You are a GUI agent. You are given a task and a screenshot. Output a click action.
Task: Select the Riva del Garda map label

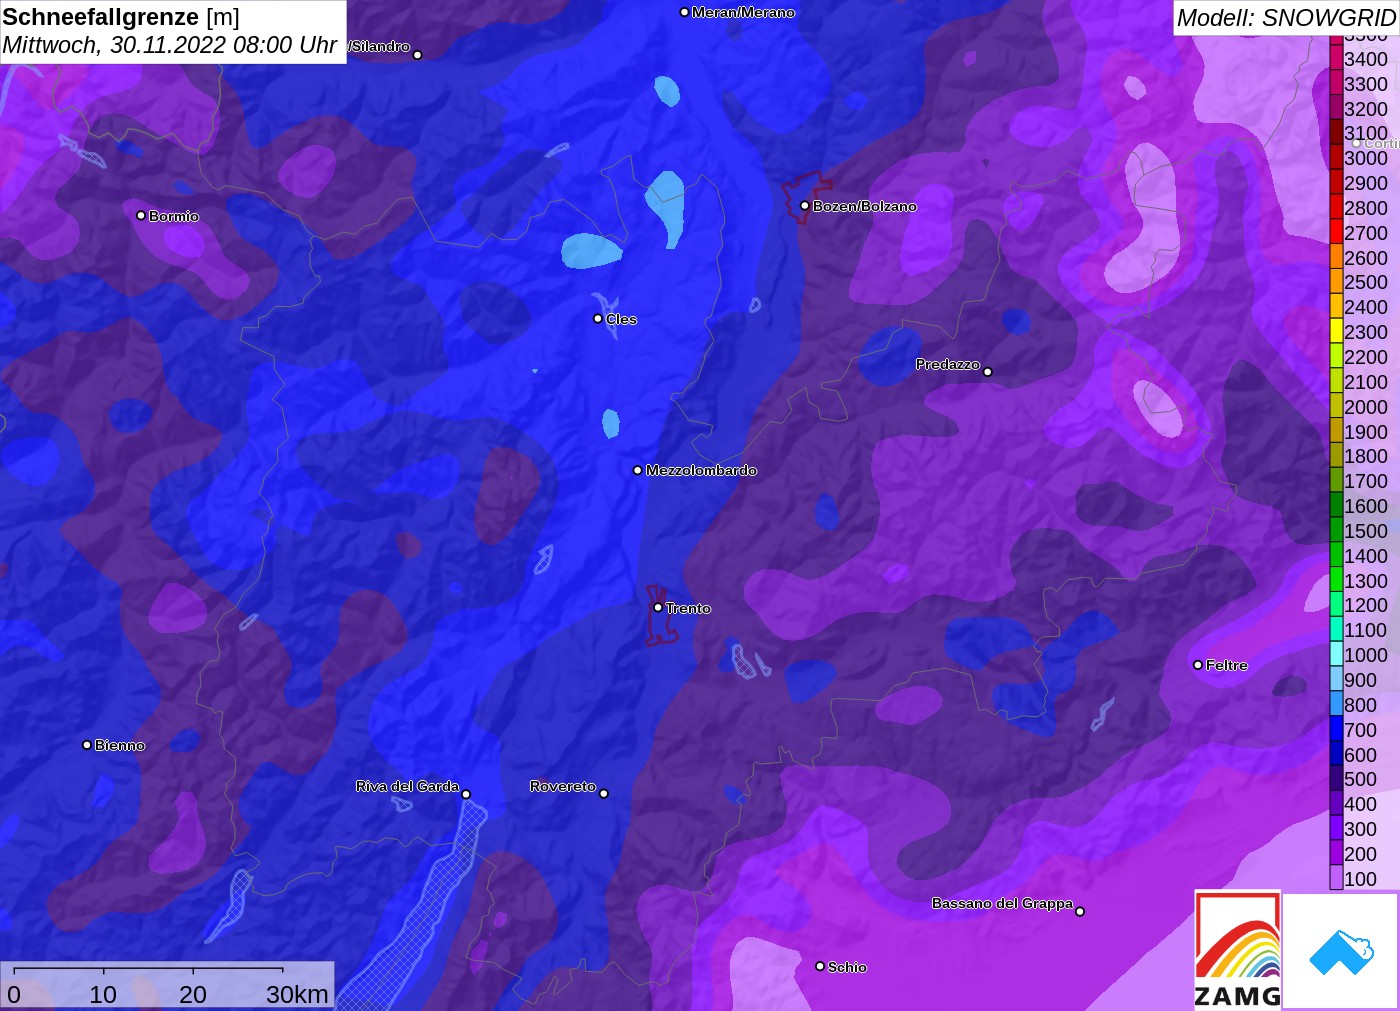[x=407, y=786]
